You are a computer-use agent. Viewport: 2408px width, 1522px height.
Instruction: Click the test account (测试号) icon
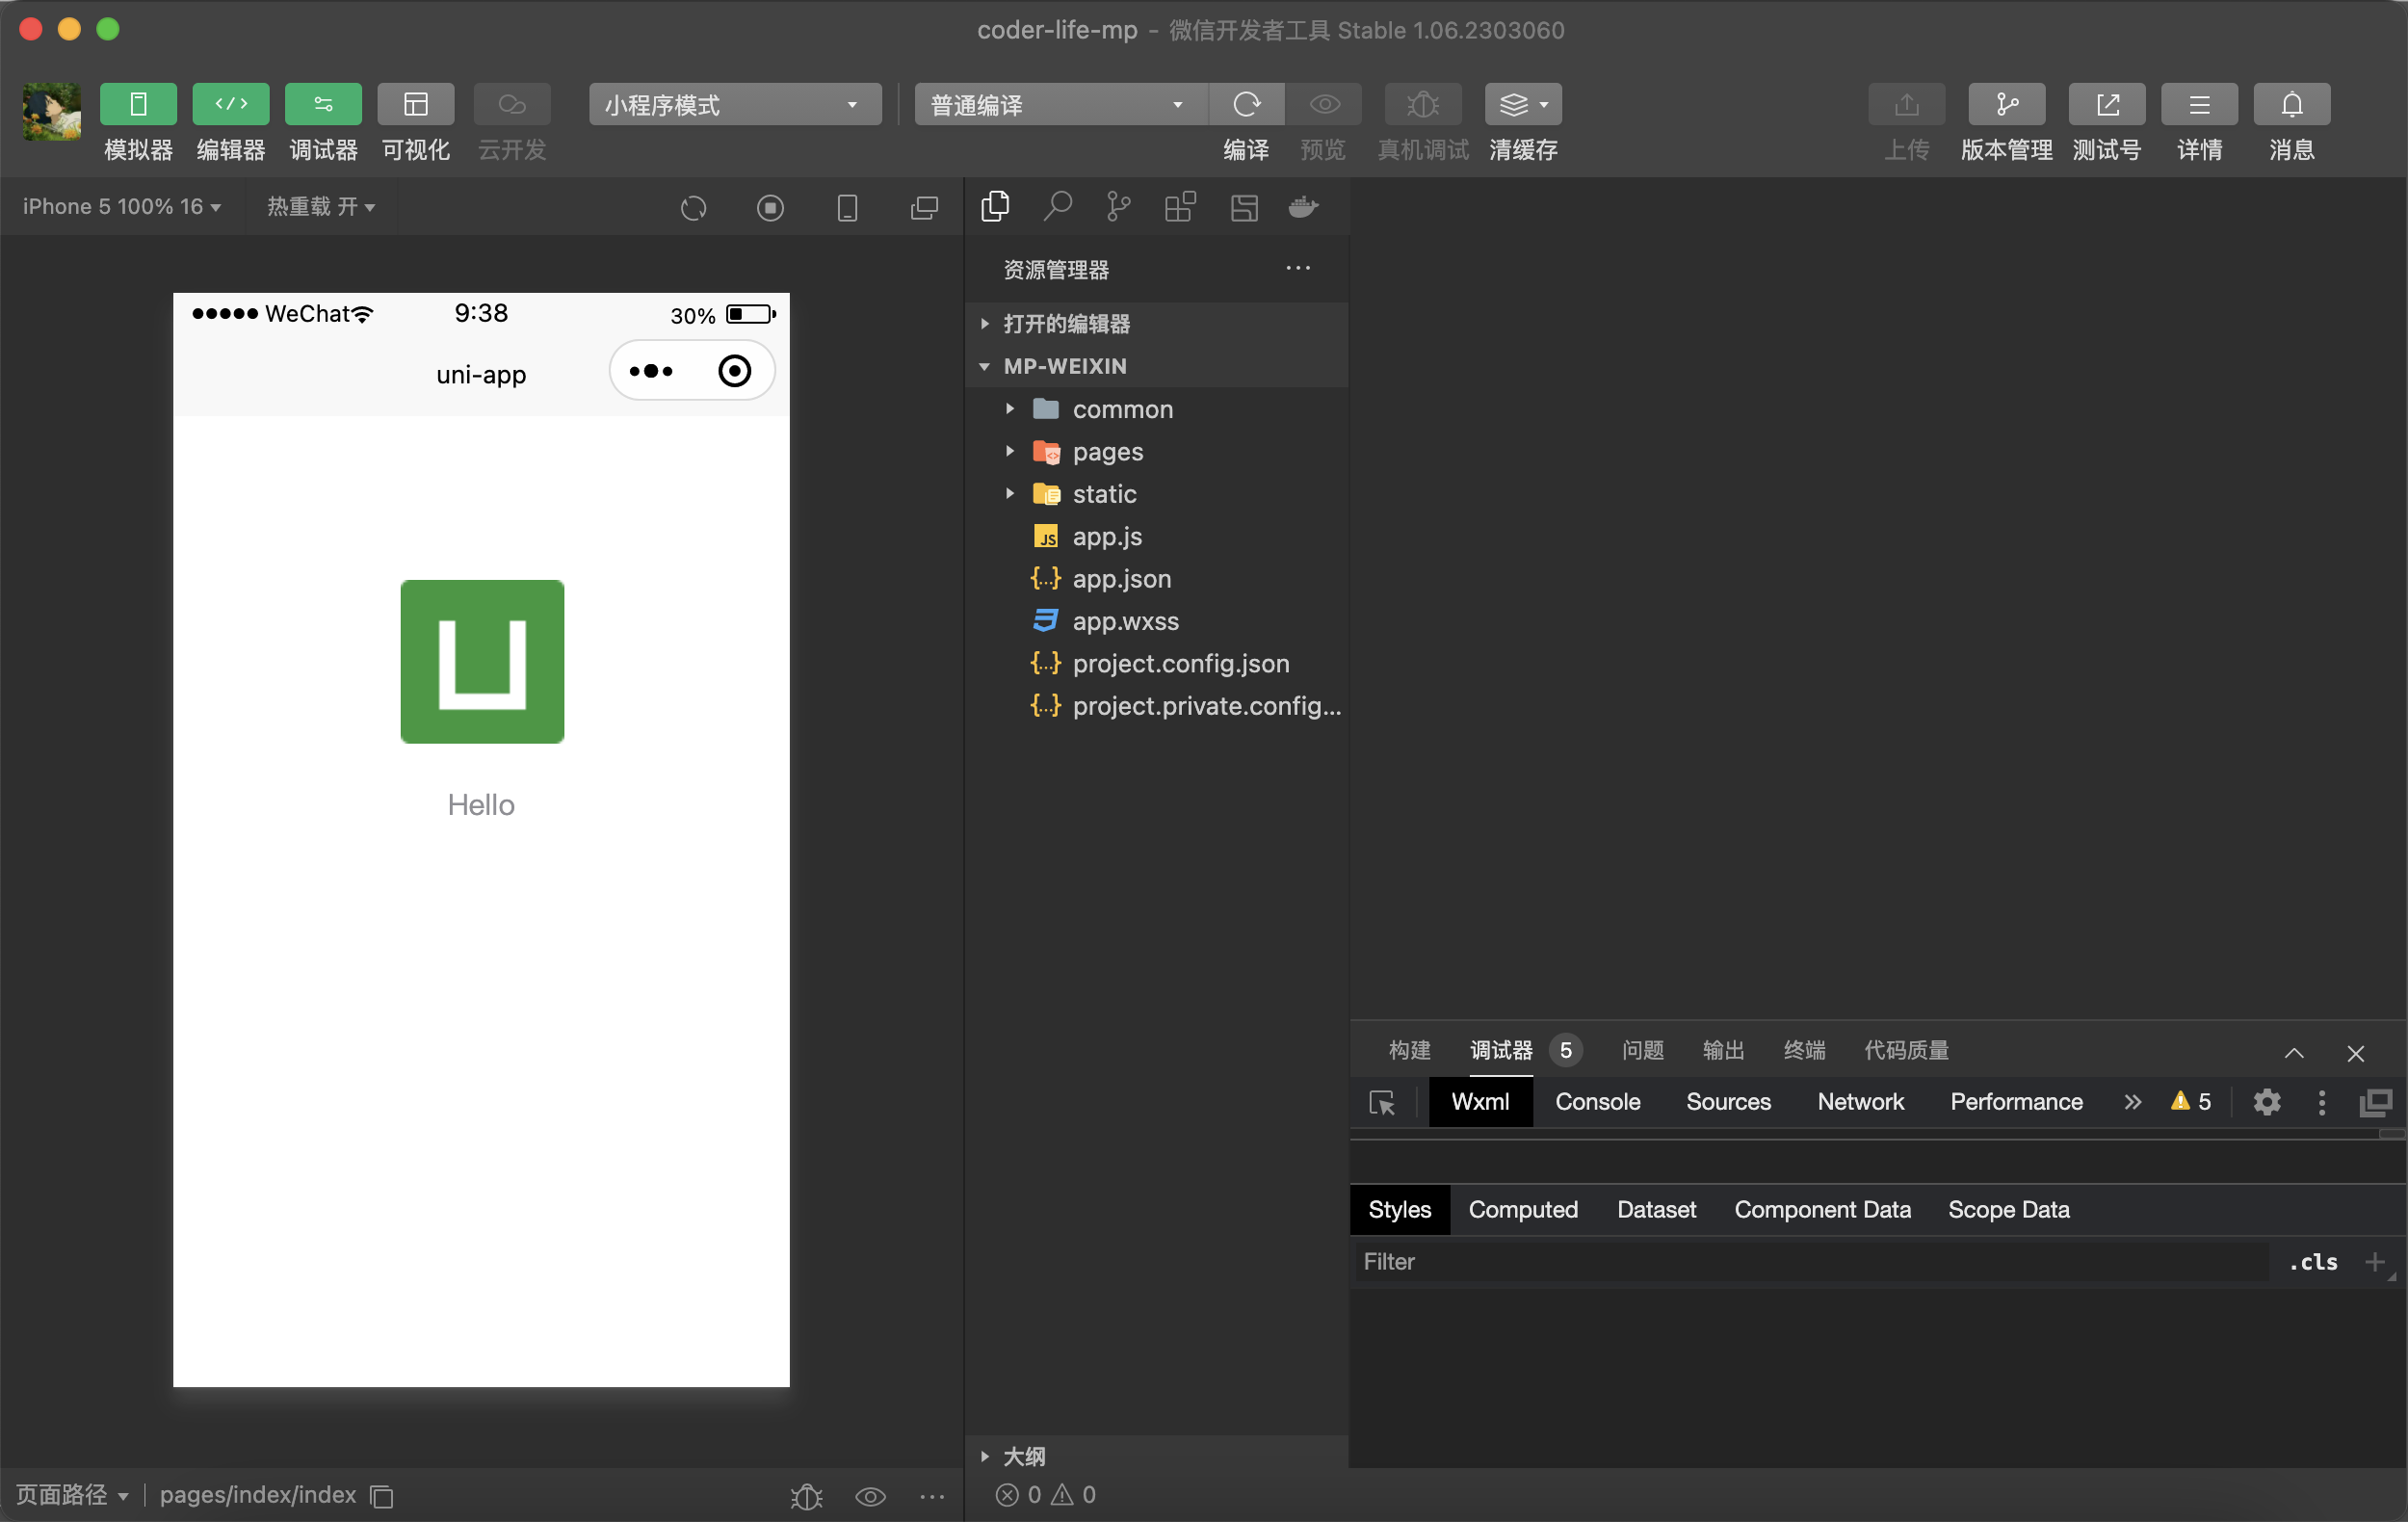(x=2107, y=104)
